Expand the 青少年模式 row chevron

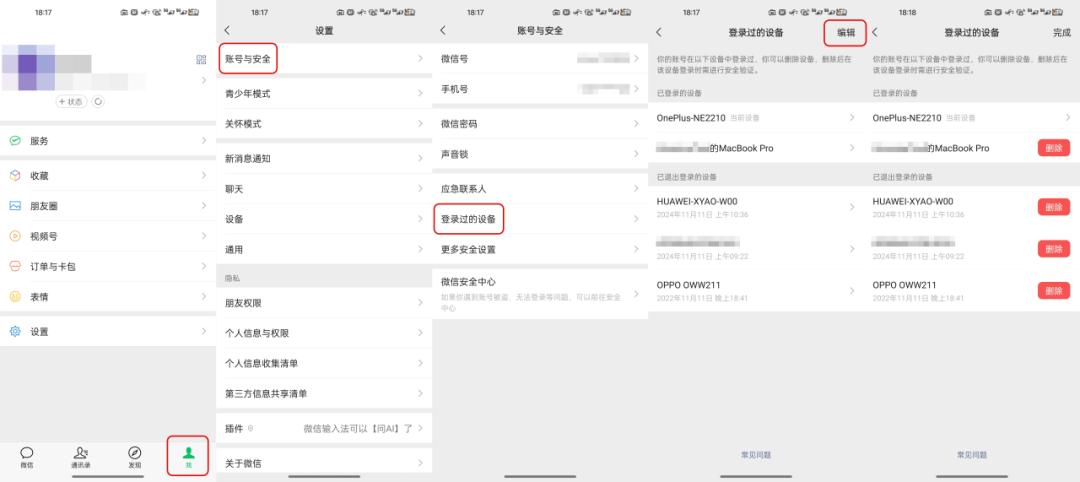pyautogui.click(x=419, y=94)
